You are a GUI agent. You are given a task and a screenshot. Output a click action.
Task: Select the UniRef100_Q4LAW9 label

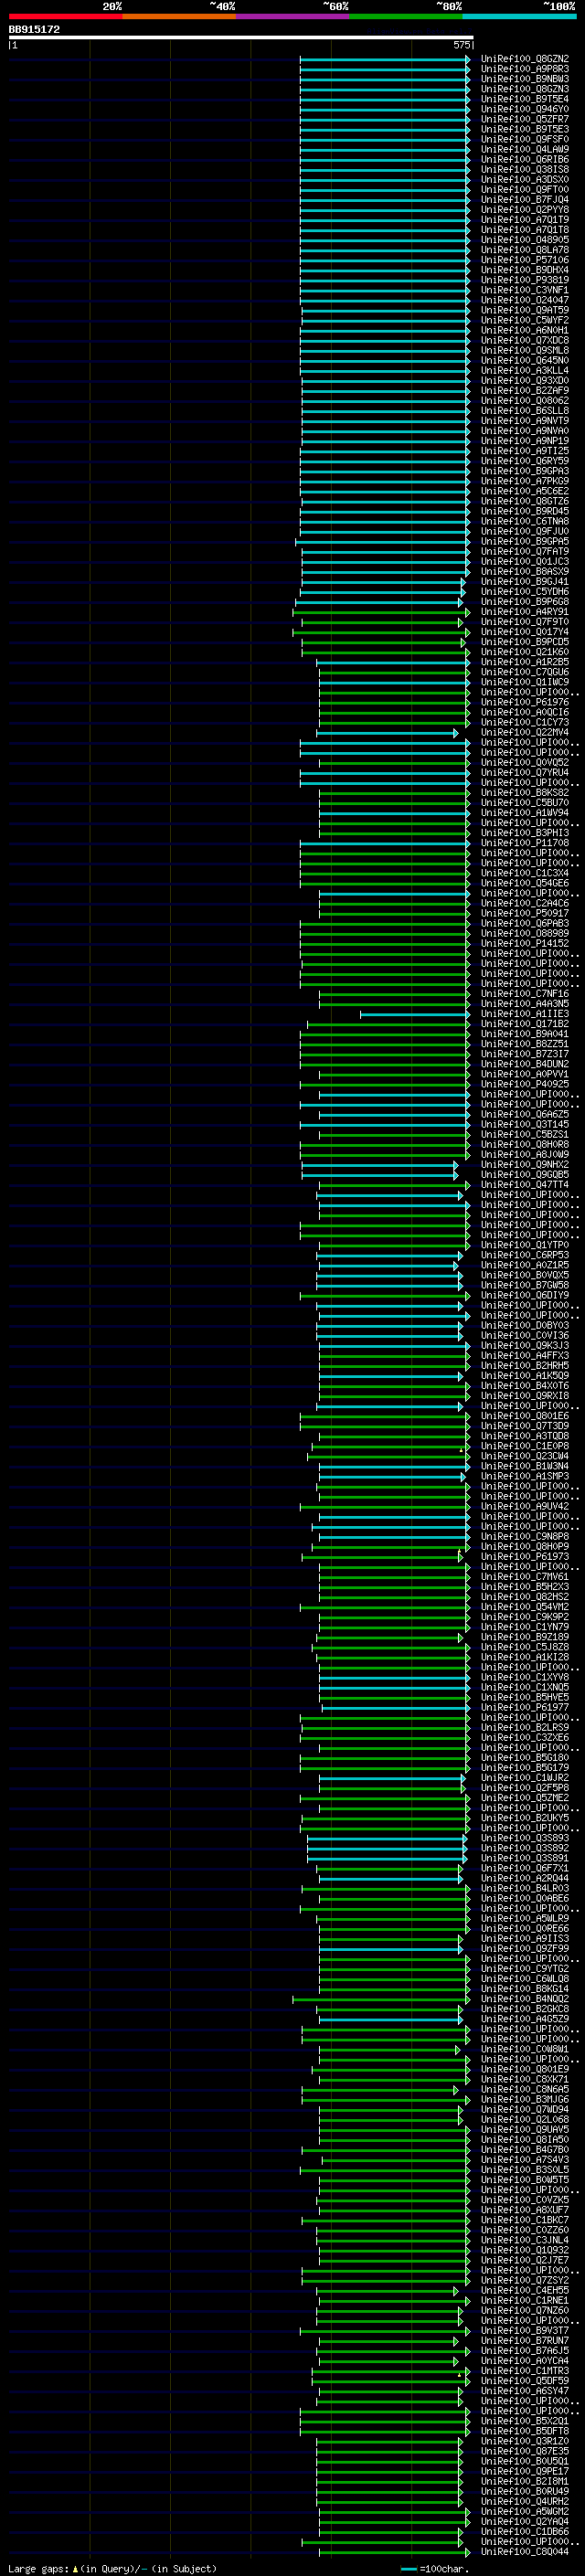[524, 149]
